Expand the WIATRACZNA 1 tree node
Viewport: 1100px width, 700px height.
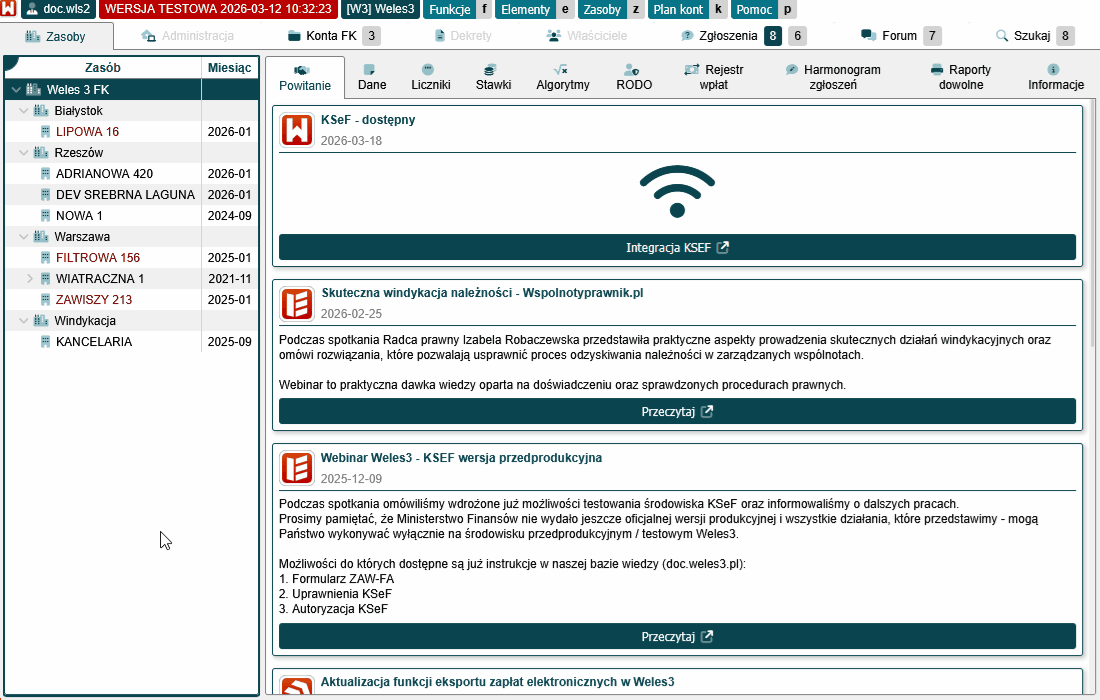pyautogui.click(x=30, y=279)
